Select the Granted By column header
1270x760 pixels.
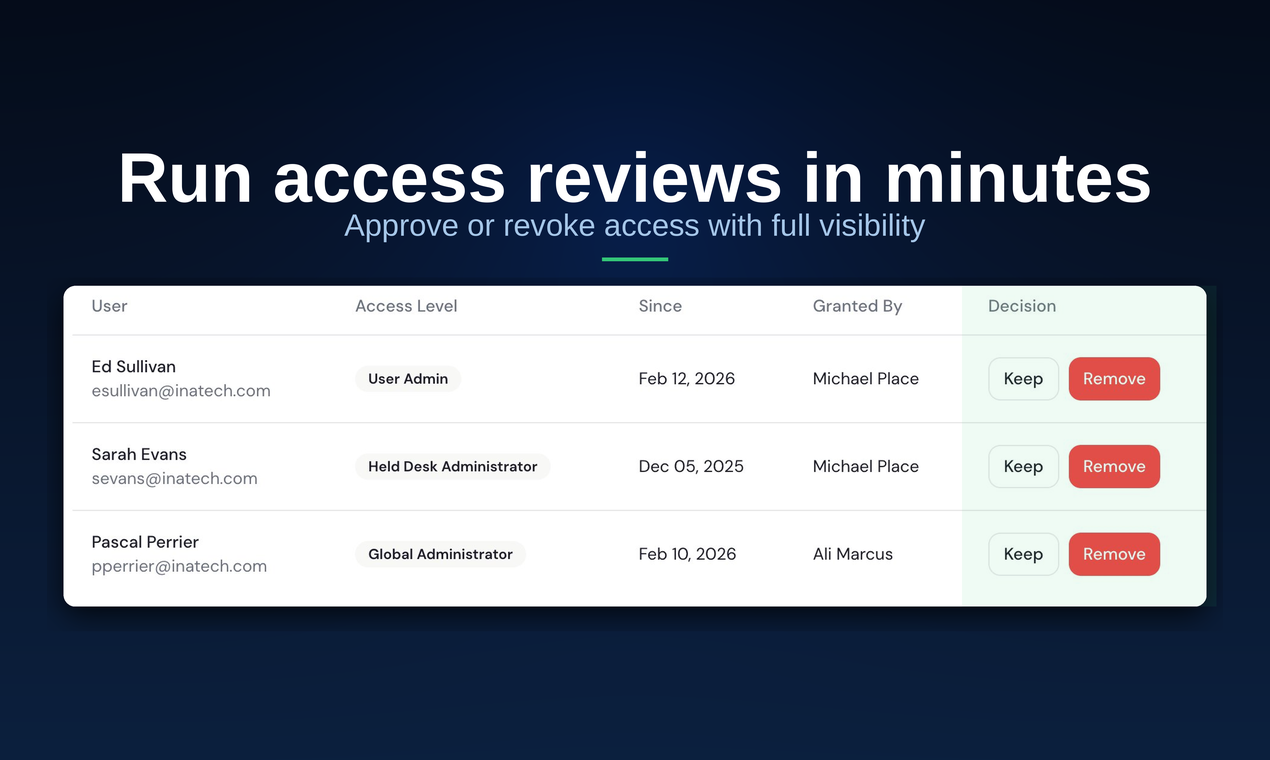point(857,306)
